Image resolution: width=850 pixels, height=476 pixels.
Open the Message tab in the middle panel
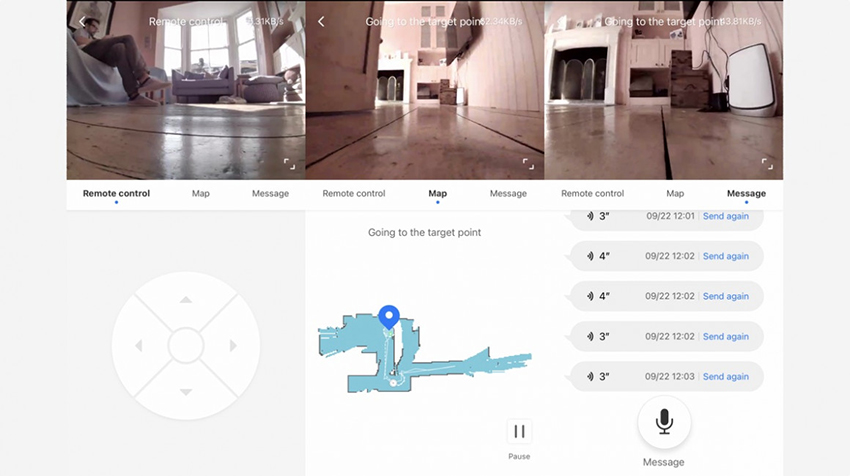508,194
